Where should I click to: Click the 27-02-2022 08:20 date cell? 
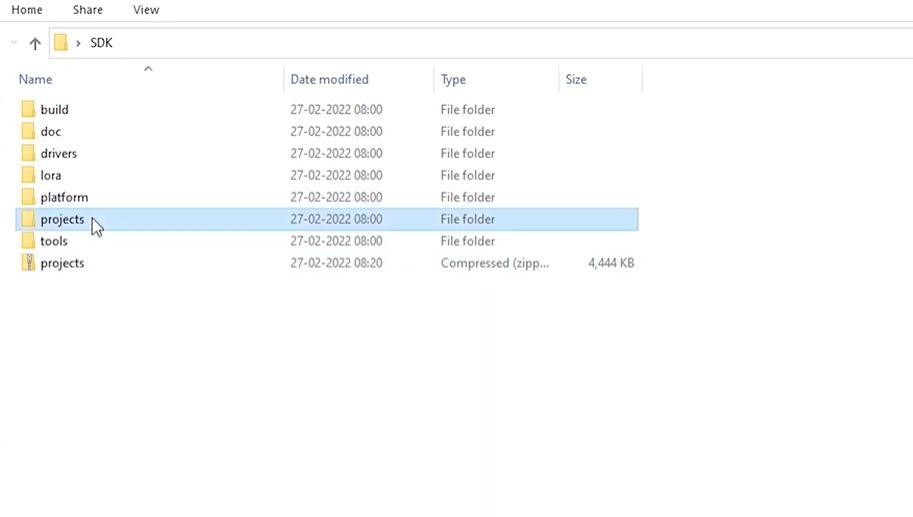(337, 263)
